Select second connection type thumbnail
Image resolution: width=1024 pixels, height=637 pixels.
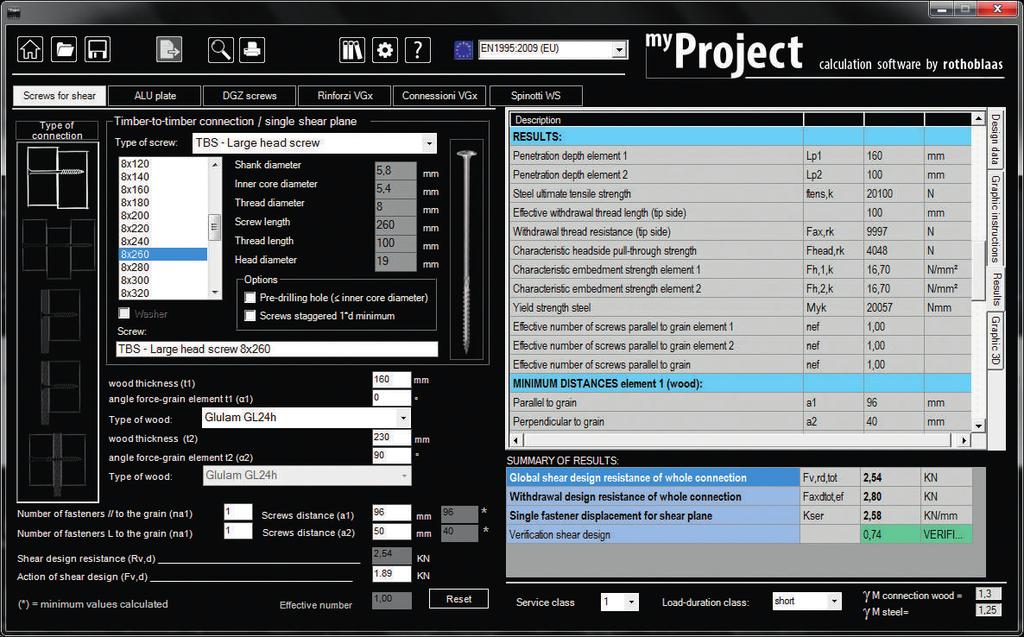point(57,248)
